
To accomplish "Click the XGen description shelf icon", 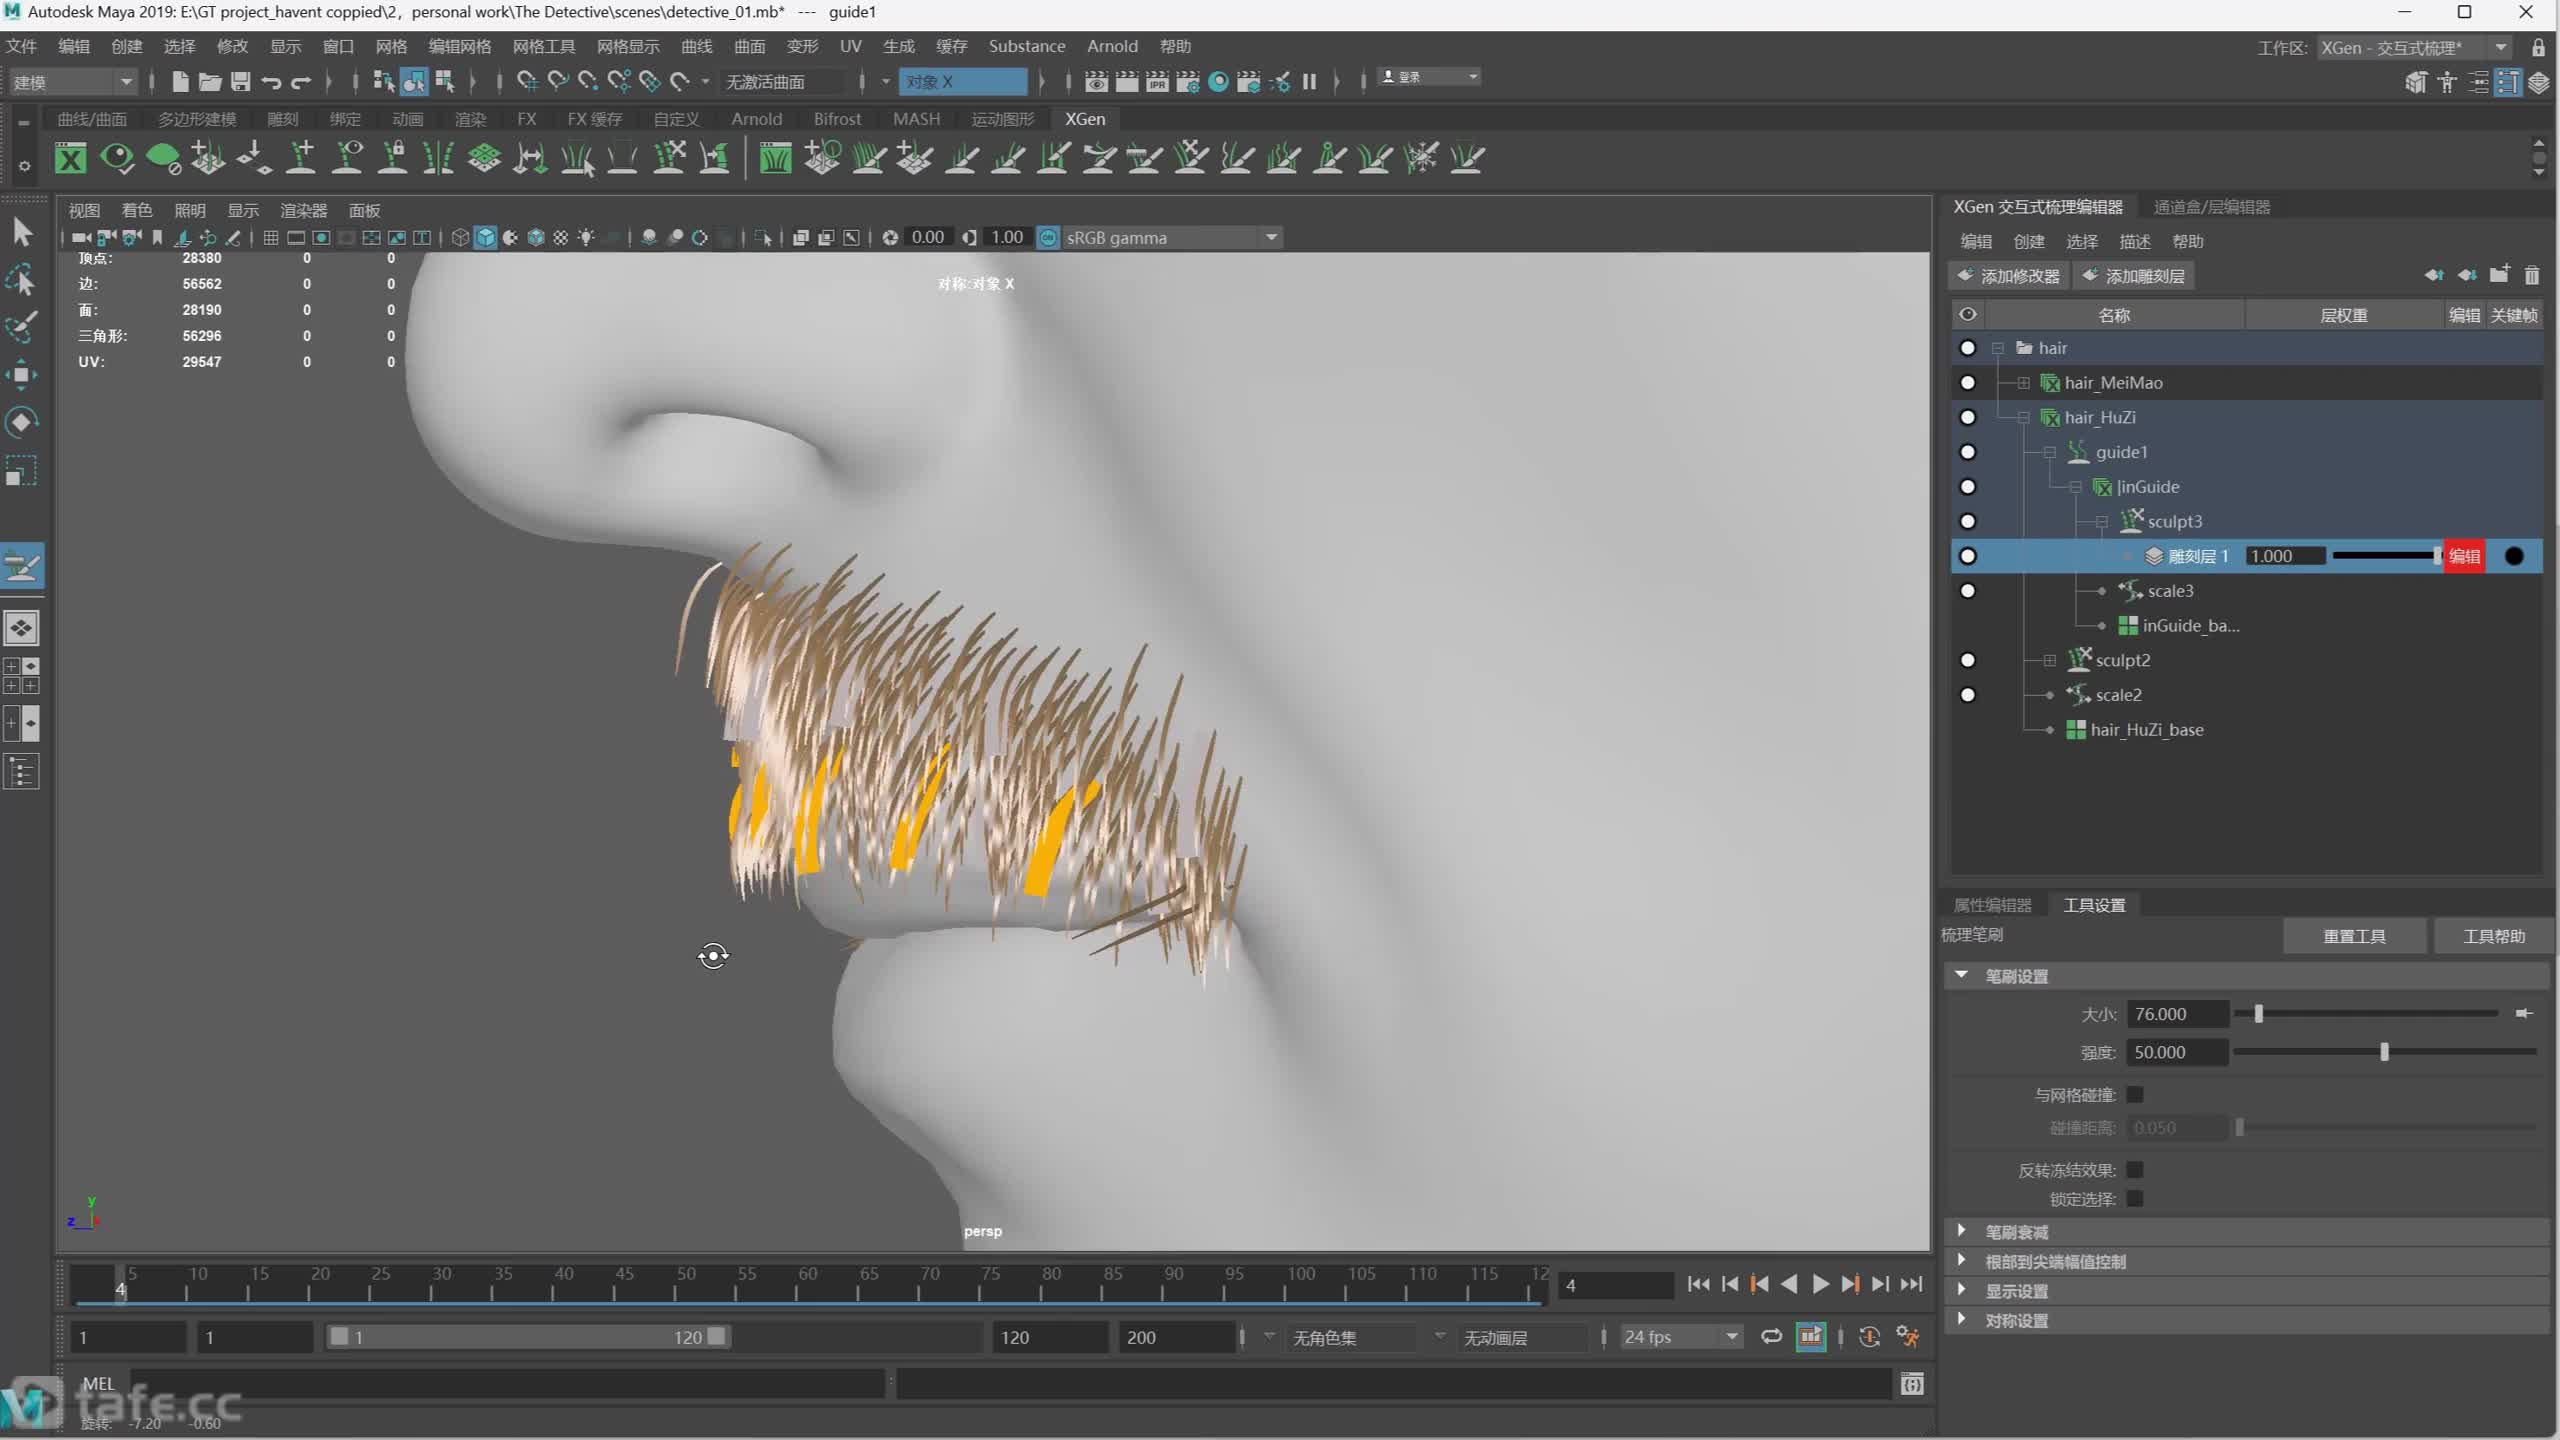I will point(70,158).
